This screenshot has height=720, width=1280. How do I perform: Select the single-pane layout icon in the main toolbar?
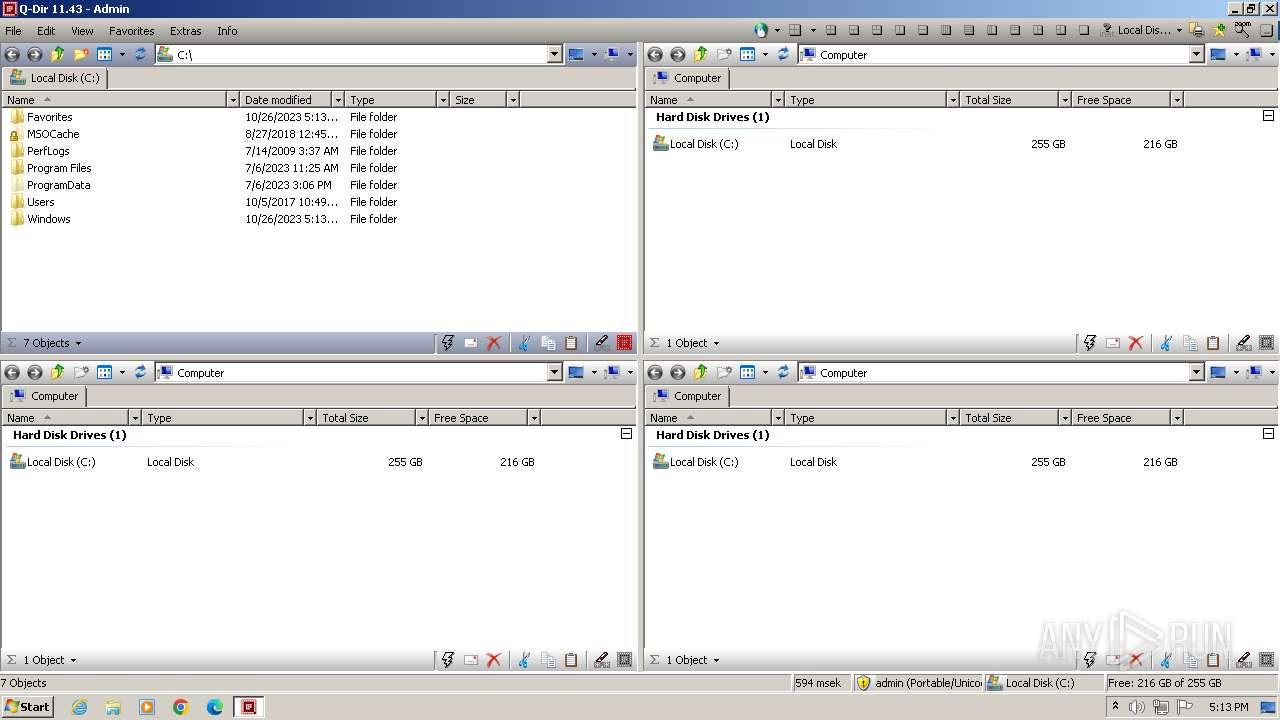point(1084,30)
